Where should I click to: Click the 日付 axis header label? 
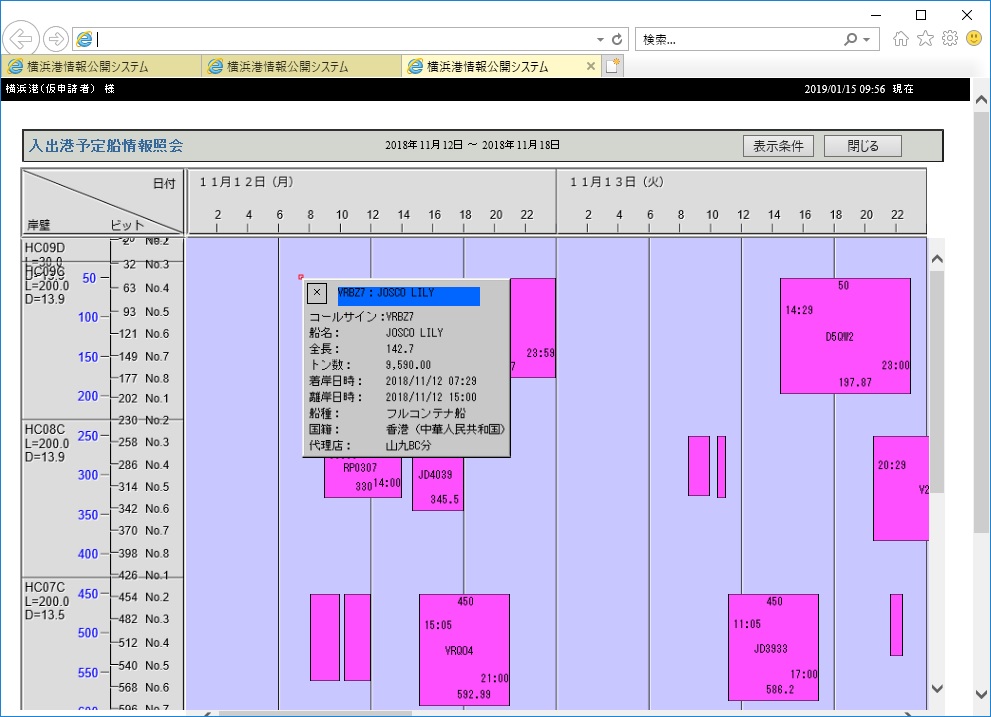click(x=164, y=183)
